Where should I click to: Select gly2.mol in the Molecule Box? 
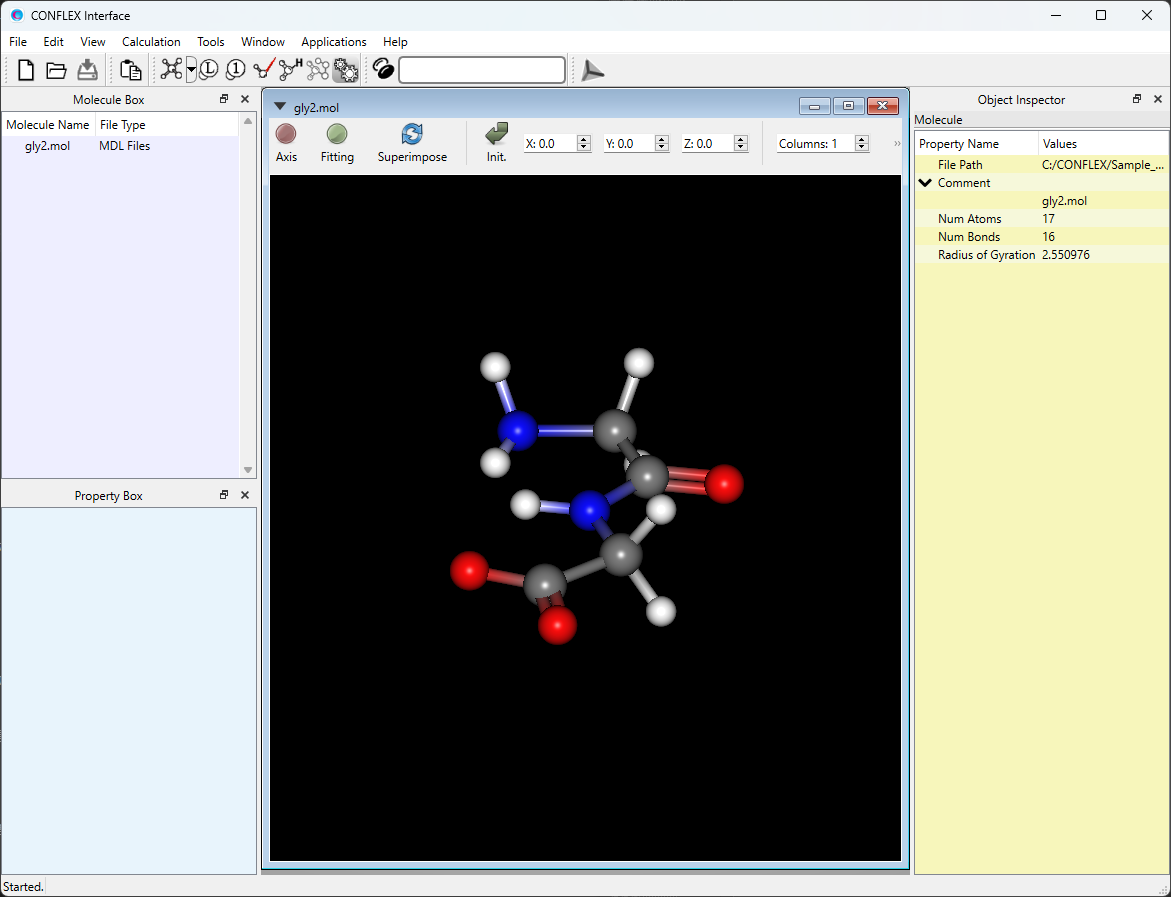point(47,146)
